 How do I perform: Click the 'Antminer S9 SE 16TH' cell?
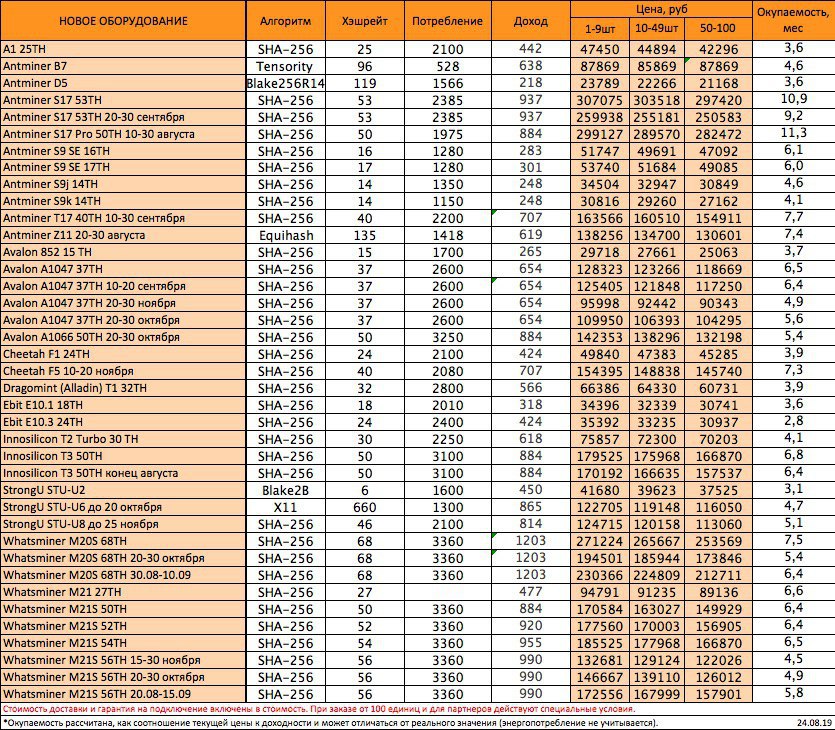pos(123,151)
